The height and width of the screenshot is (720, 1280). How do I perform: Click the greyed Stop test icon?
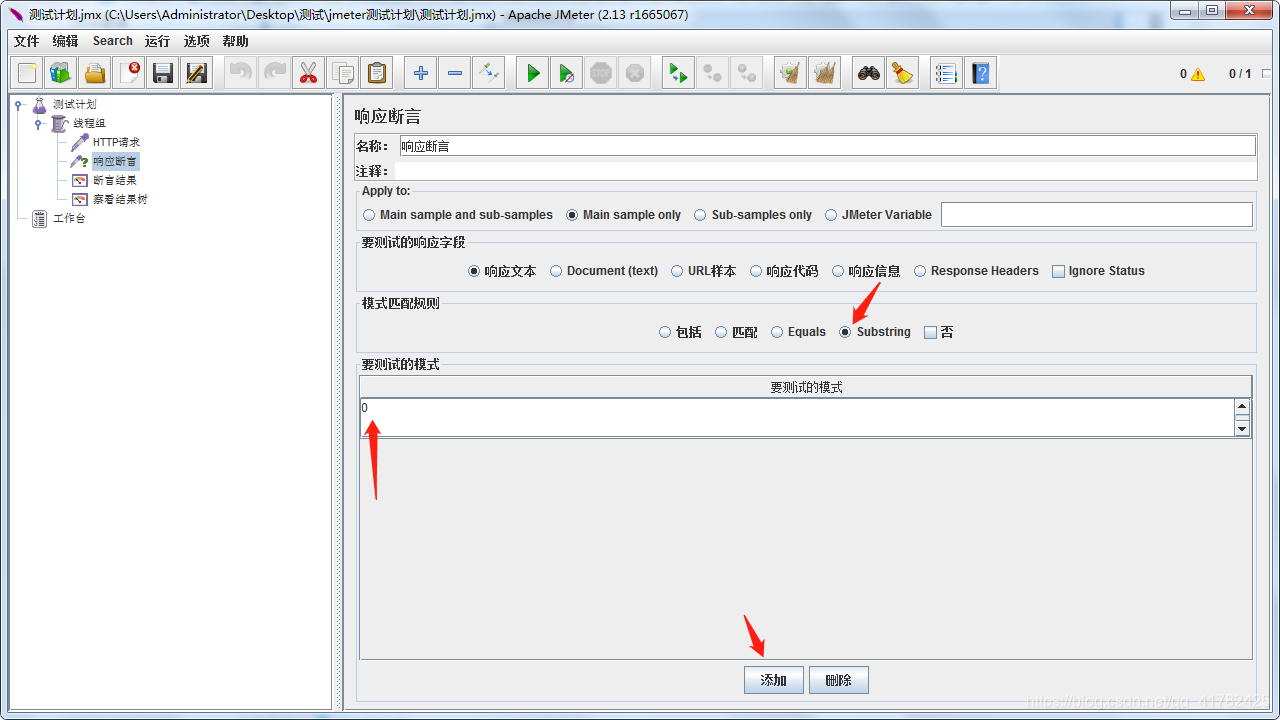(601, 73)
